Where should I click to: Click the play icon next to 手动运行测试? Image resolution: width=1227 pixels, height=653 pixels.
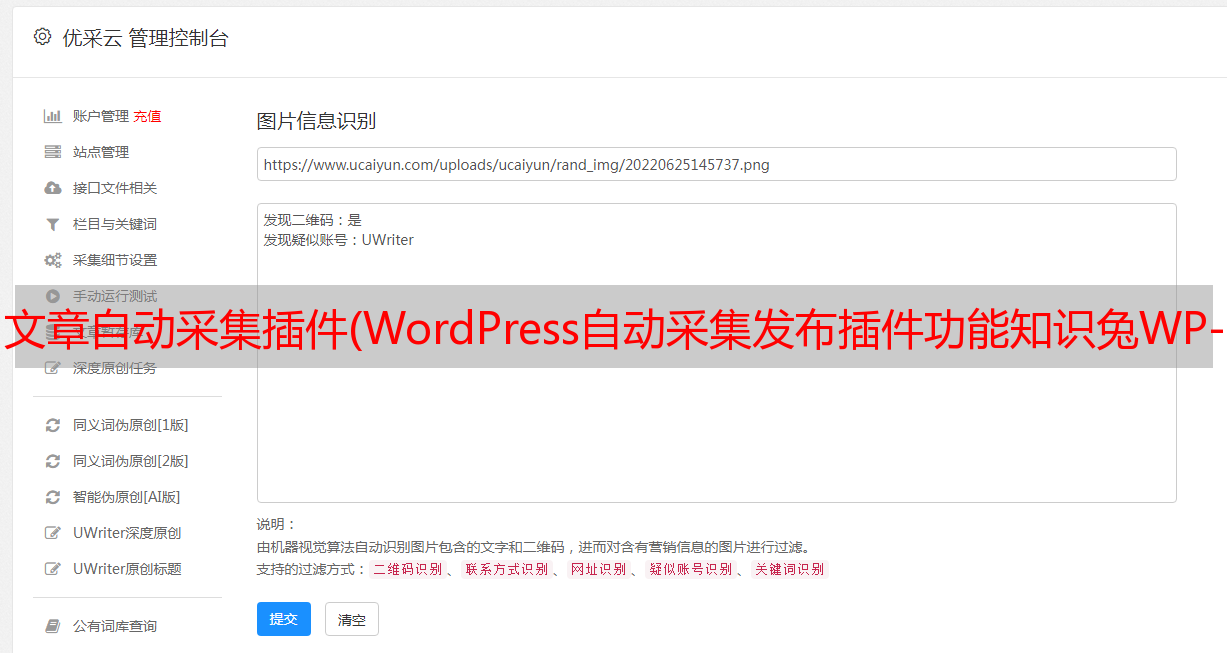pyautogui.click(x=53, y=296)
